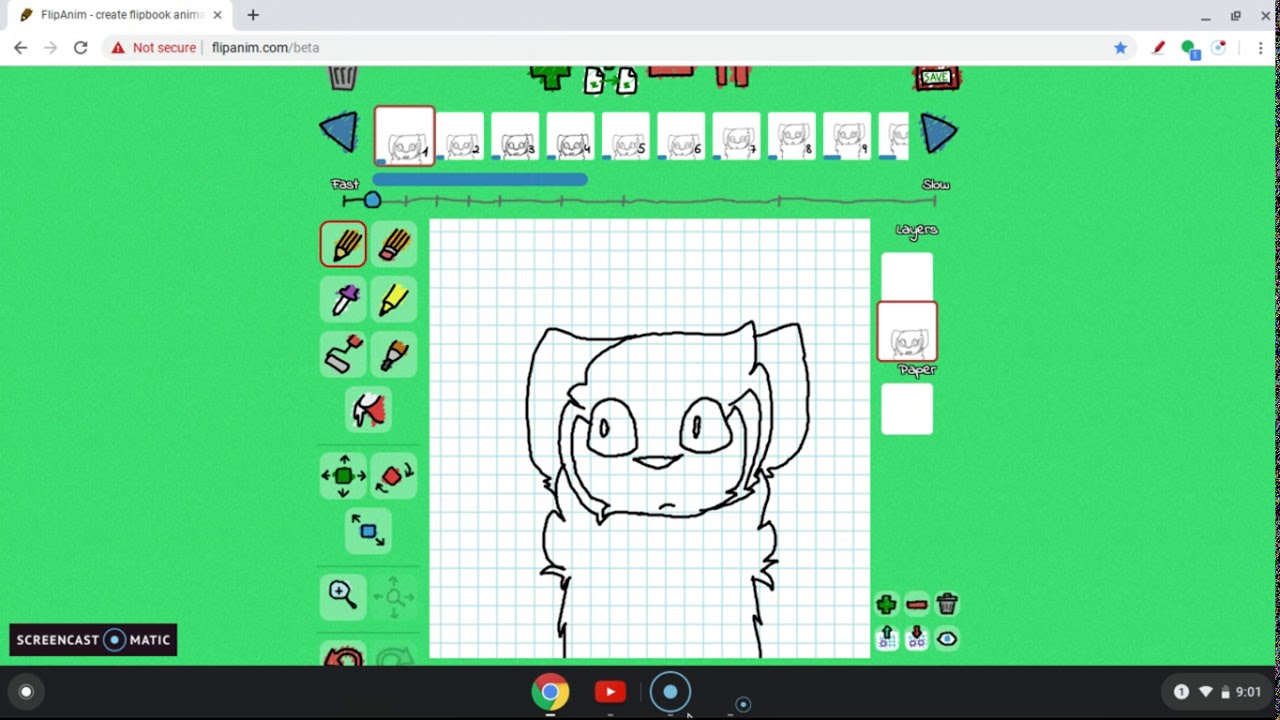
Task: Open a new browser tab
Action: click(253, 15)
